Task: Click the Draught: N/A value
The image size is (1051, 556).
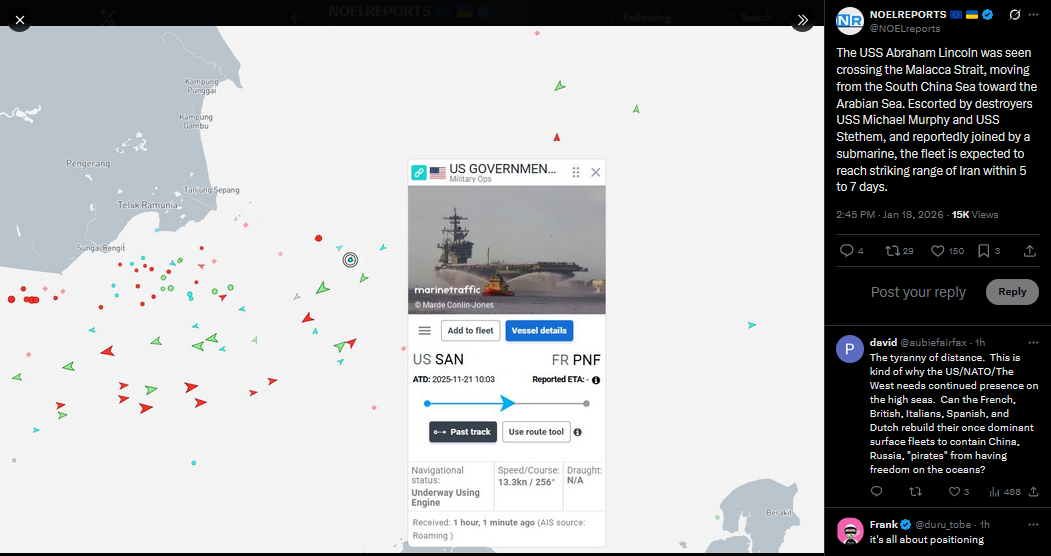Action: [x=575, y=480]
